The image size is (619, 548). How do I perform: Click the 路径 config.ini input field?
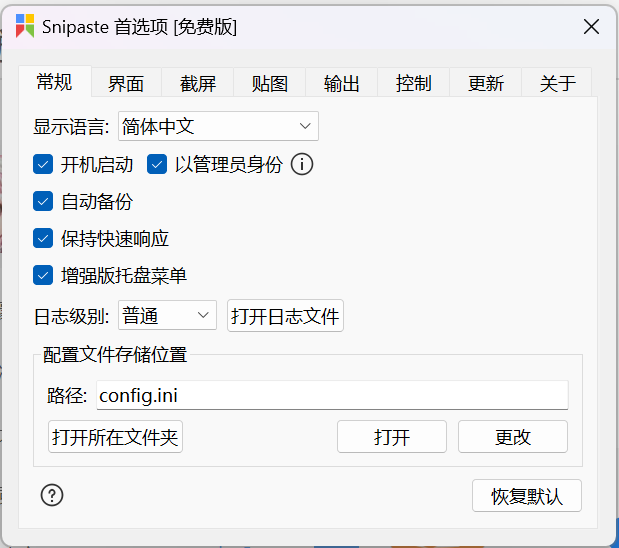[332, 395]
